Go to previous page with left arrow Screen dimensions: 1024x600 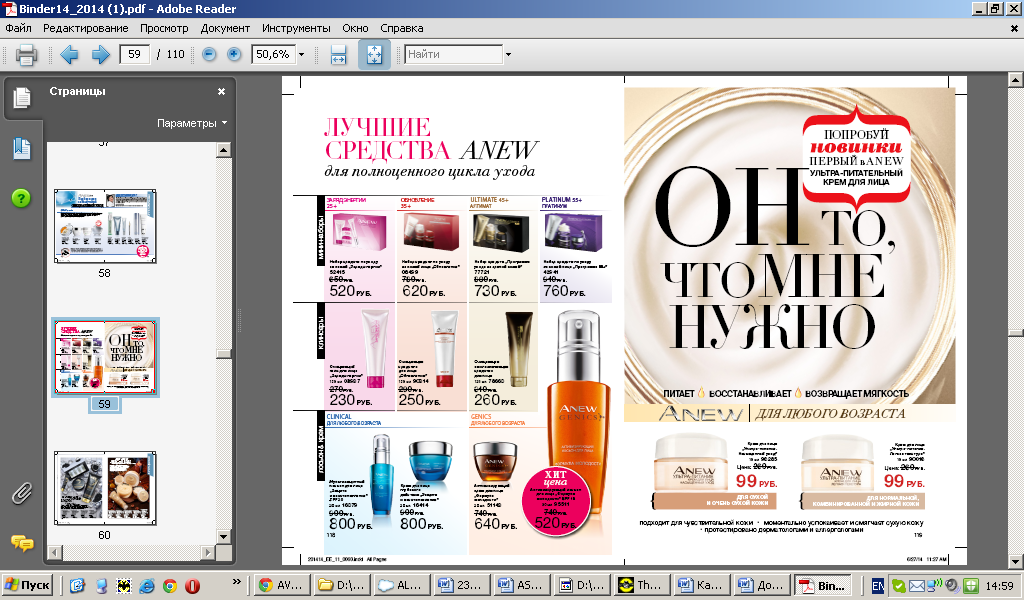69,54
